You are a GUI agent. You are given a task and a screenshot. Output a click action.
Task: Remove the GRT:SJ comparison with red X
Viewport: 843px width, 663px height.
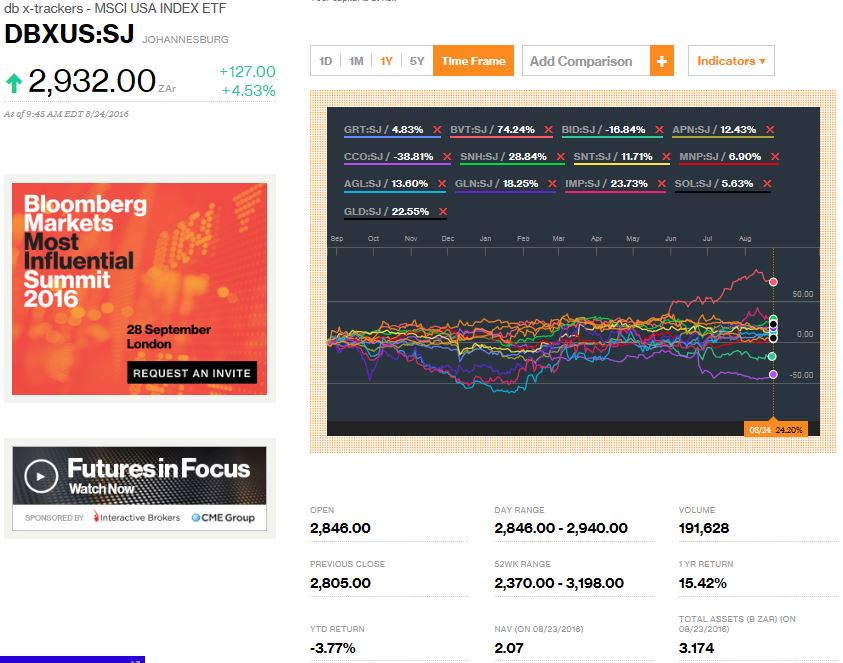(436, 130)
